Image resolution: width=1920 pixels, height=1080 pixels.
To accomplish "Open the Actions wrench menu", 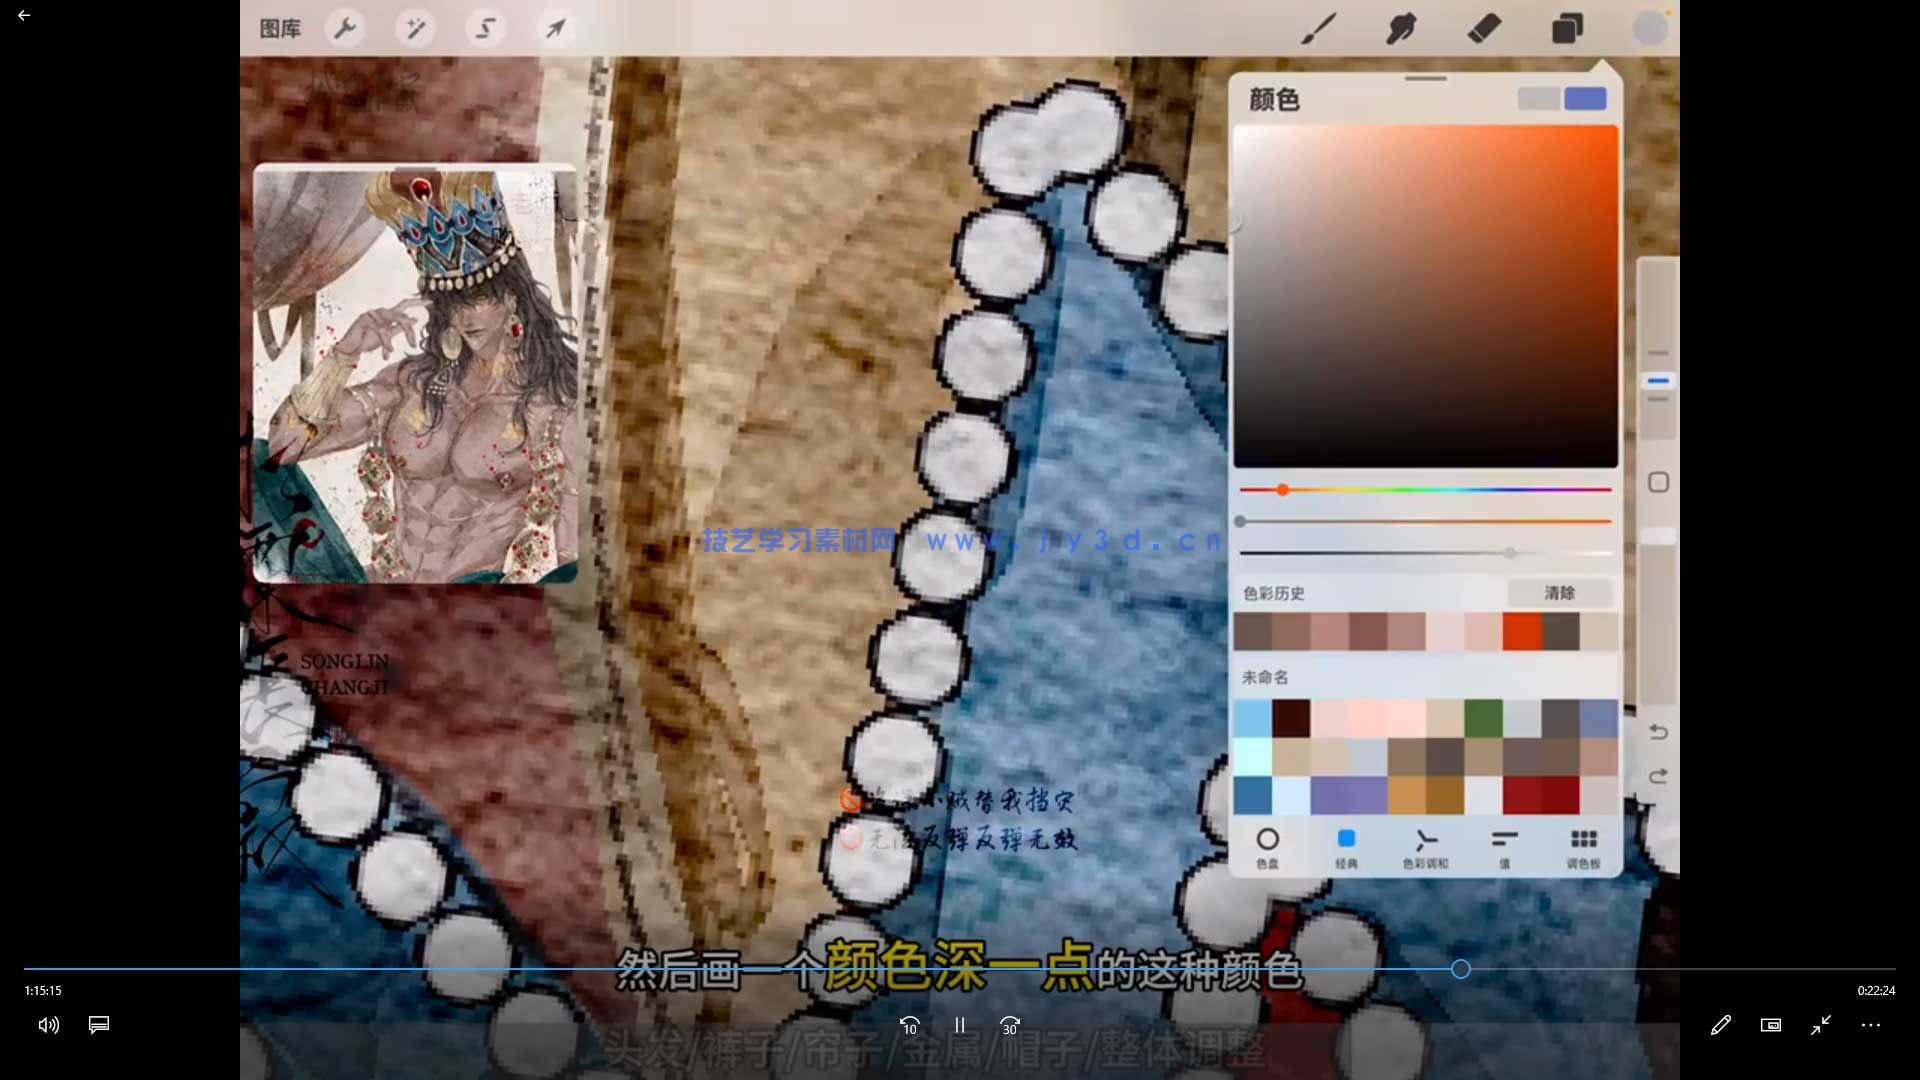I will (x=346, y=28).
